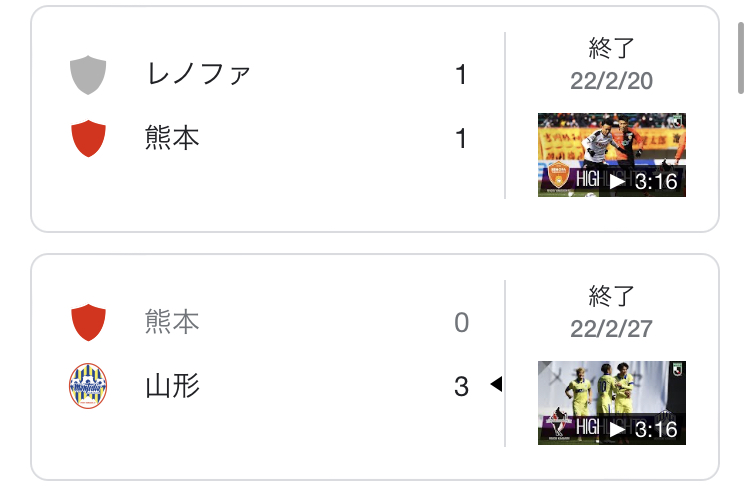The image size is (750, 487).
Task: Click the 22/2/20 match date
Action: coord(612,81)
